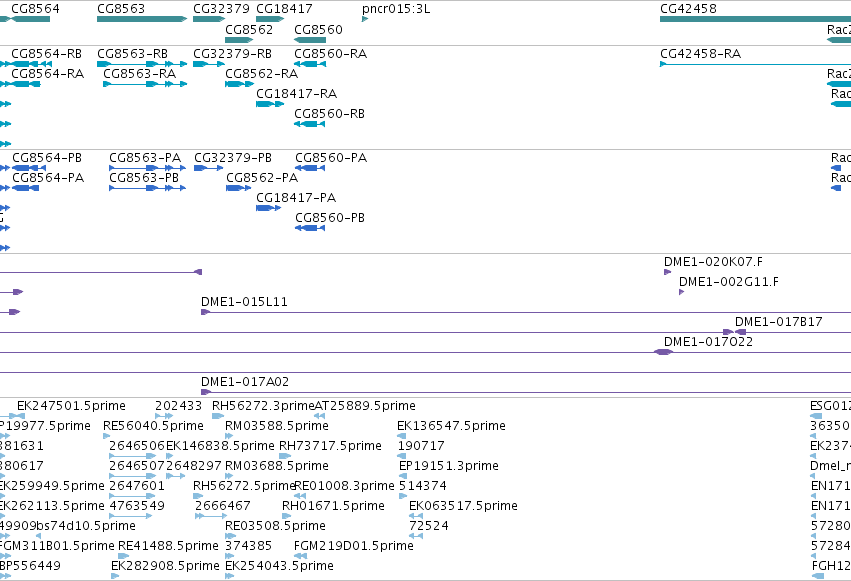Screen dimensions: 851x581
Task: Select the CG32379 gene feature
Action: (209, 19)
